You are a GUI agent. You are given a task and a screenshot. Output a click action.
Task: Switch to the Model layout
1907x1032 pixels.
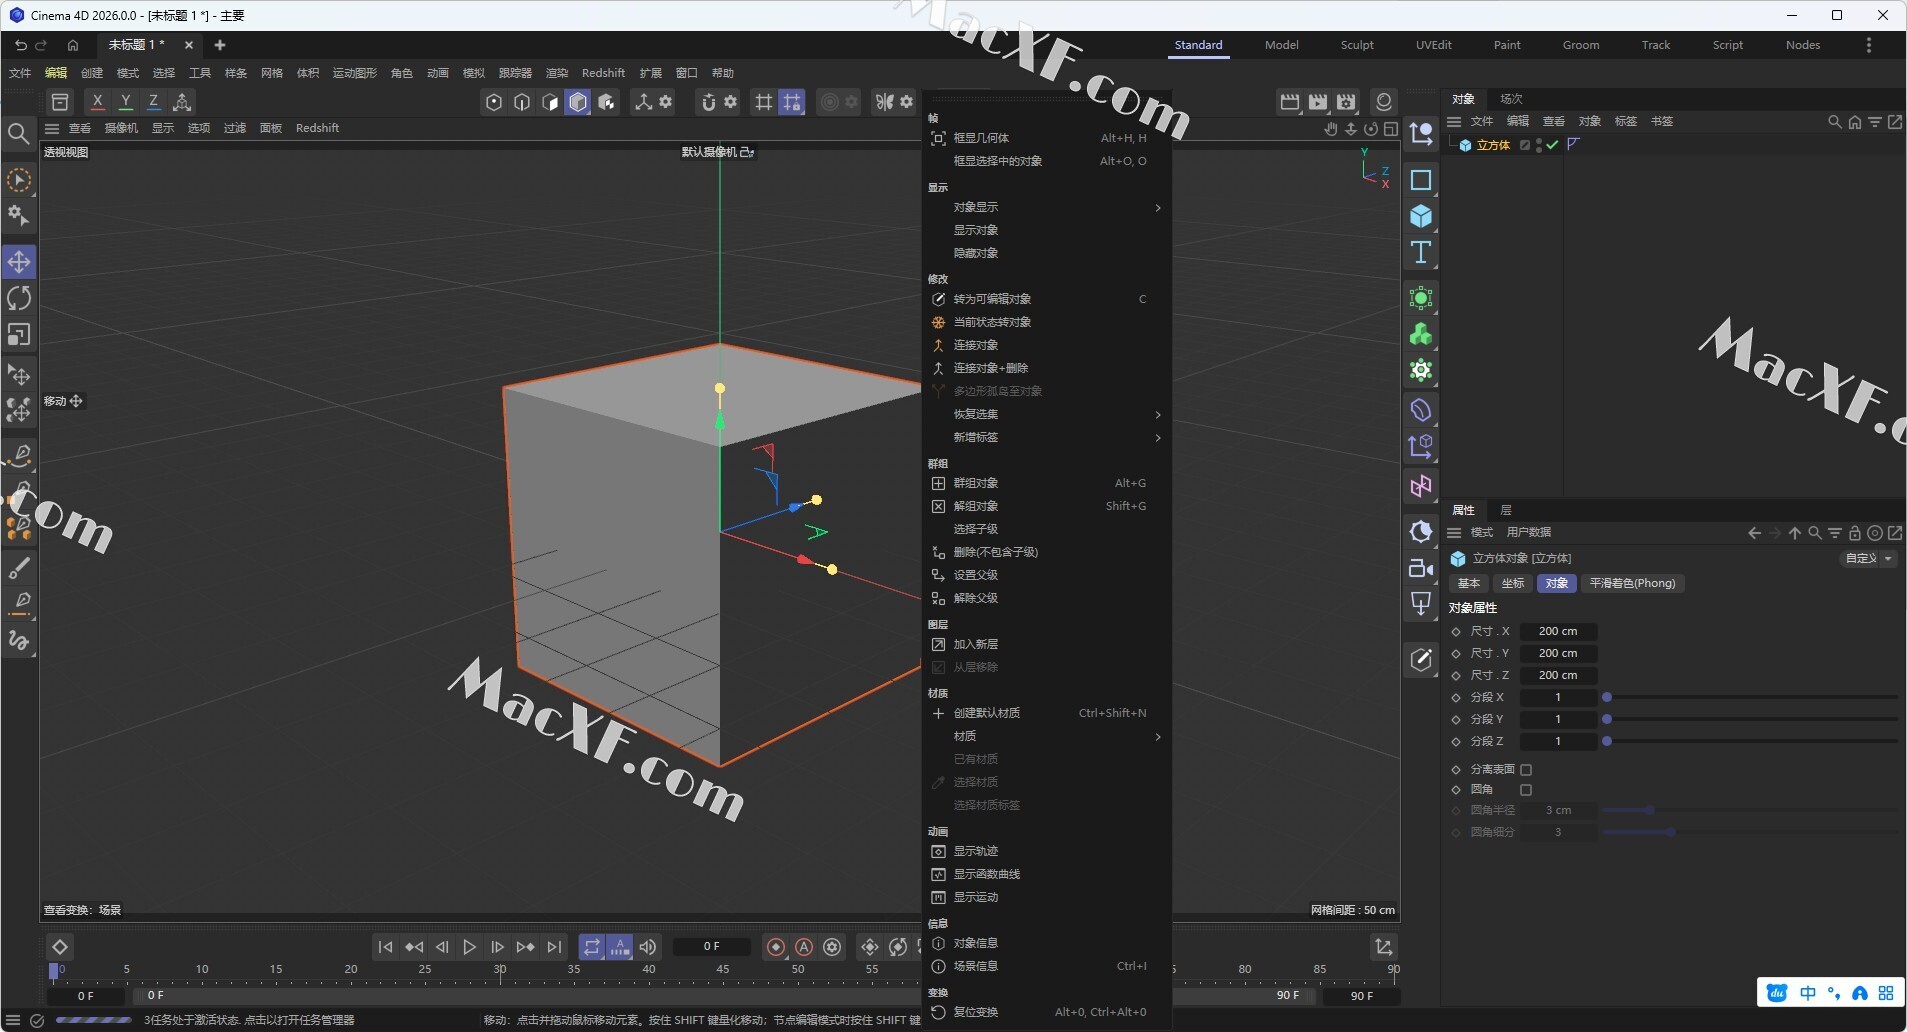1281,45
